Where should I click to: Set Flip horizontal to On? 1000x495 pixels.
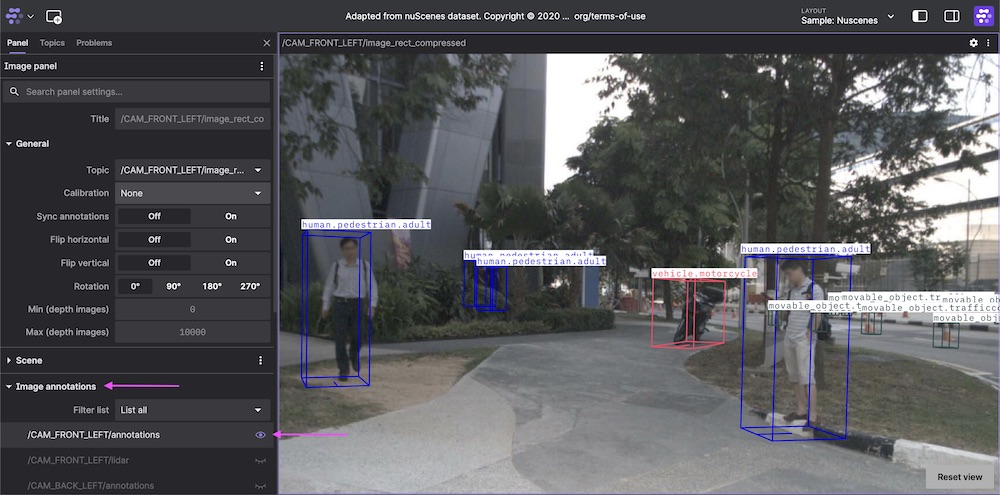pos(231,240)
